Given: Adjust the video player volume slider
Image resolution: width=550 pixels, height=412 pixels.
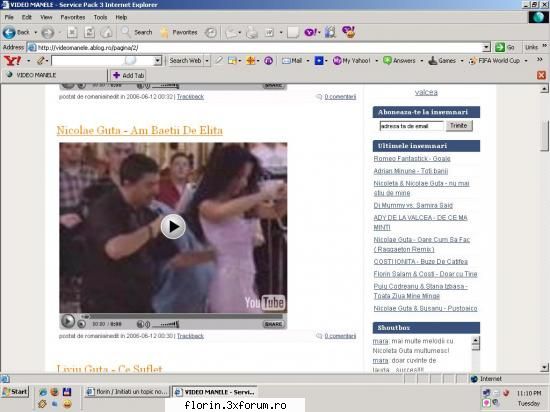Looking at the screenshot, I should coord(167,324).
